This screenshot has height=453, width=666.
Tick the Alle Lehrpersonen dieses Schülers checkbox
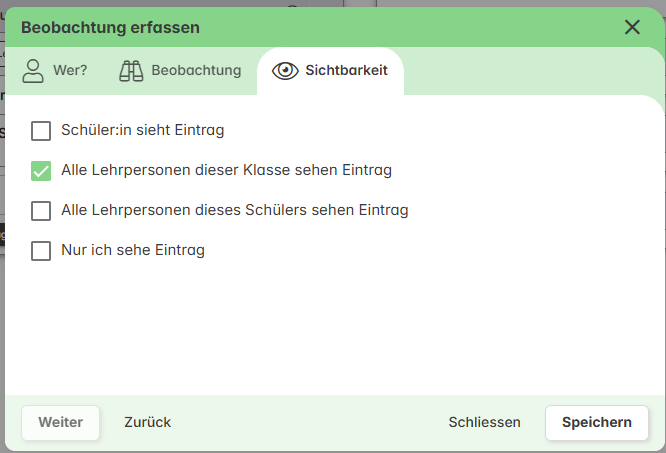click(x=41, y=211)
